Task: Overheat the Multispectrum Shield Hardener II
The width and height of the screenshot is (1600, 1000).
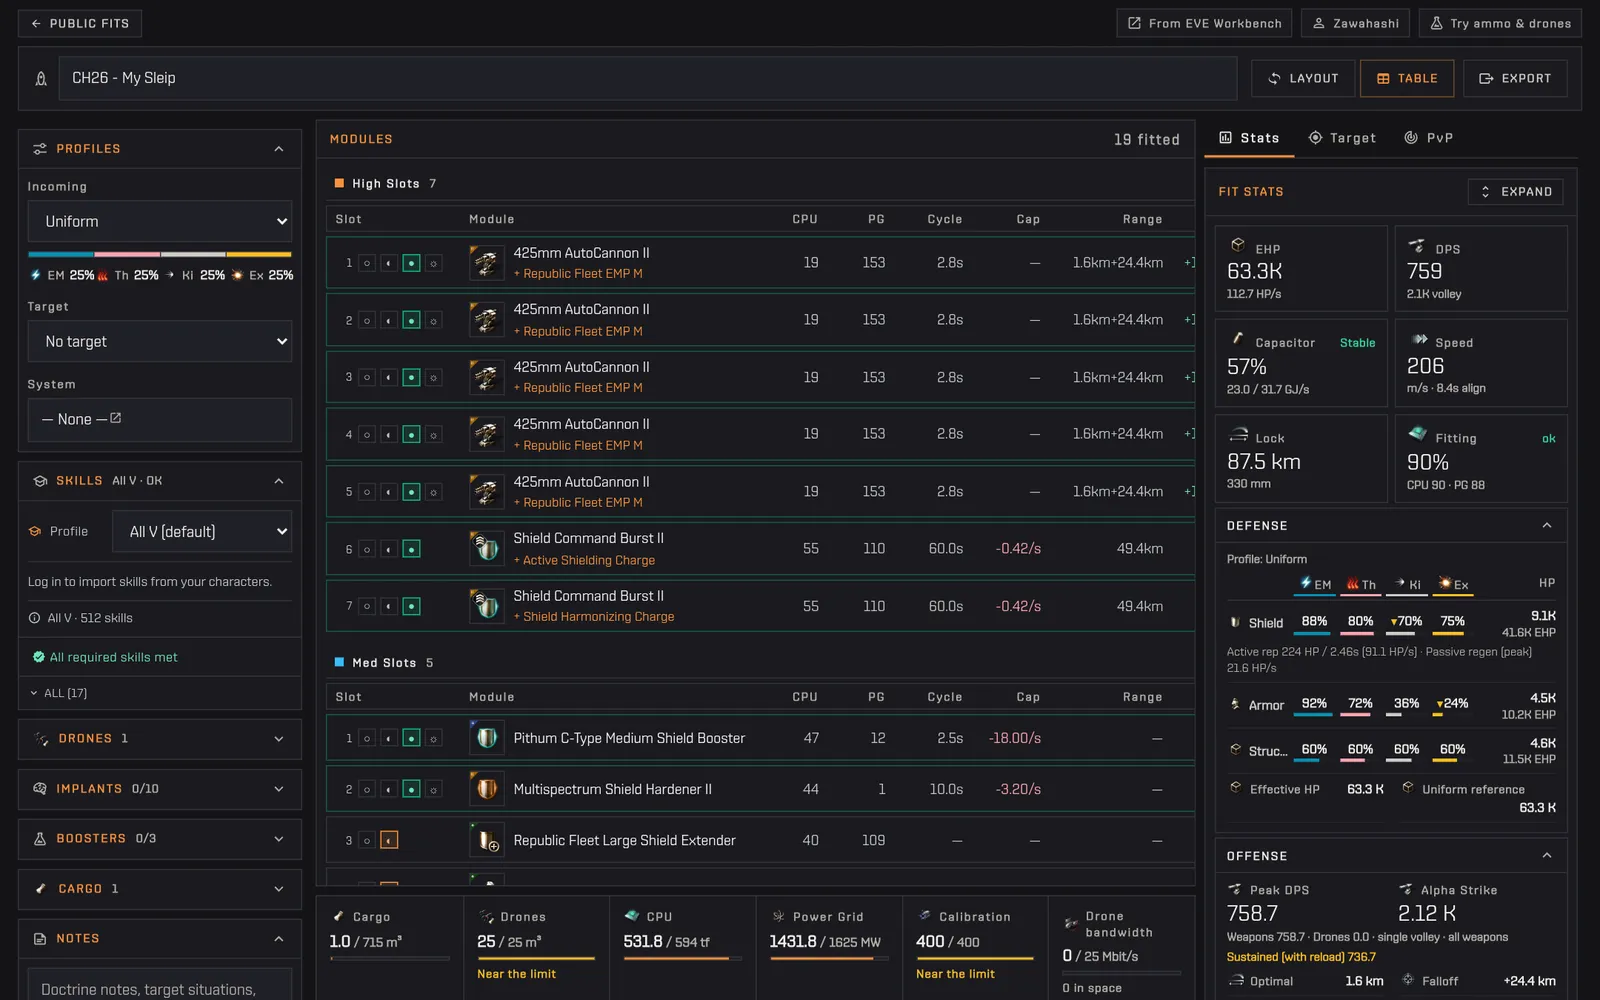Action: tap(433, 789)
